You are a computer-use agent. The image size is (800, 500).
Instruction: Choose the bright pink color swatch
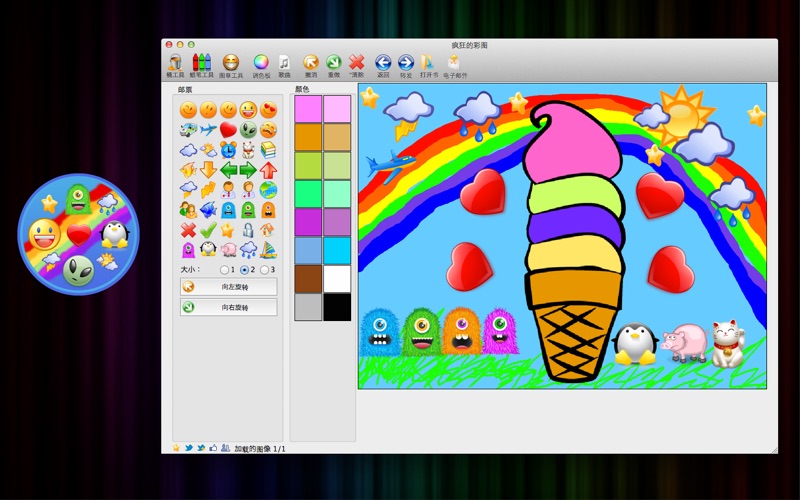308,109
